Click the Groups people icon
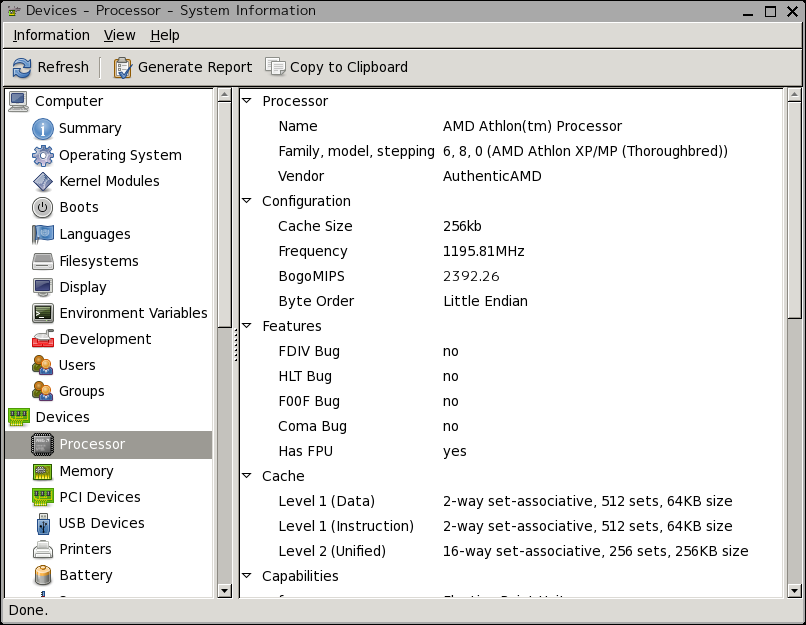The width and height of the screenshot is (806, 625). pyautogui.click(x=42, y=391)
